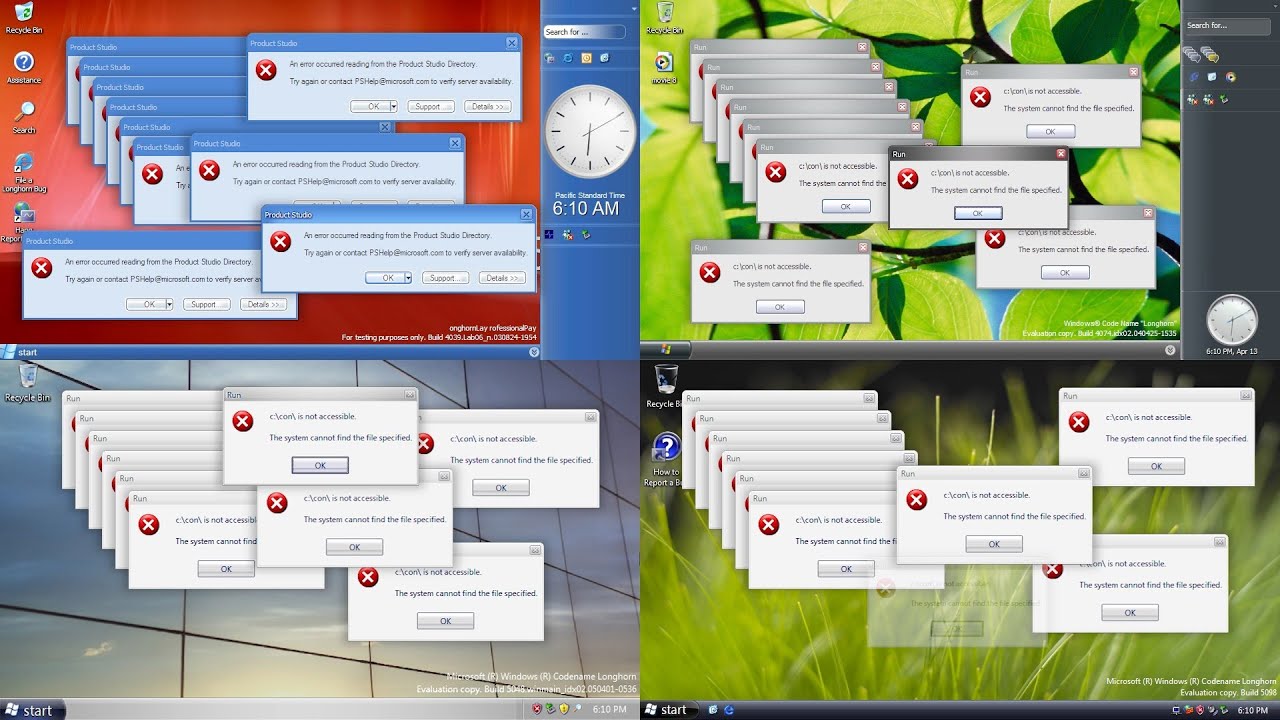Click the red shield tray icon on build 5048 taskbar
This screenshot has width=1280, height=720.
537,709
